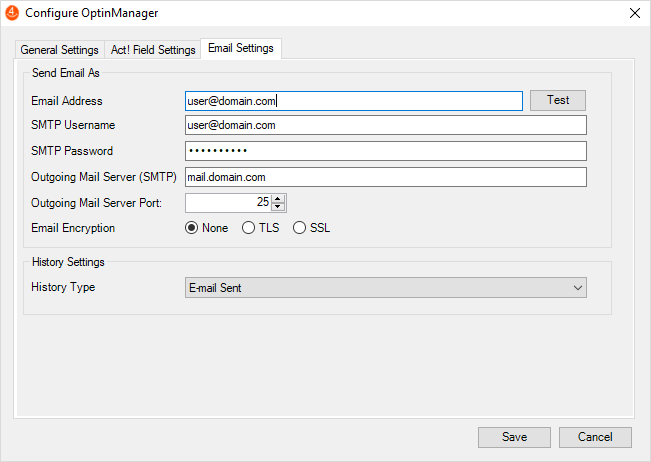Click the Outgoing Mail Server Port value box
This screenshot has height=462, width=651.
pos(228,203)
